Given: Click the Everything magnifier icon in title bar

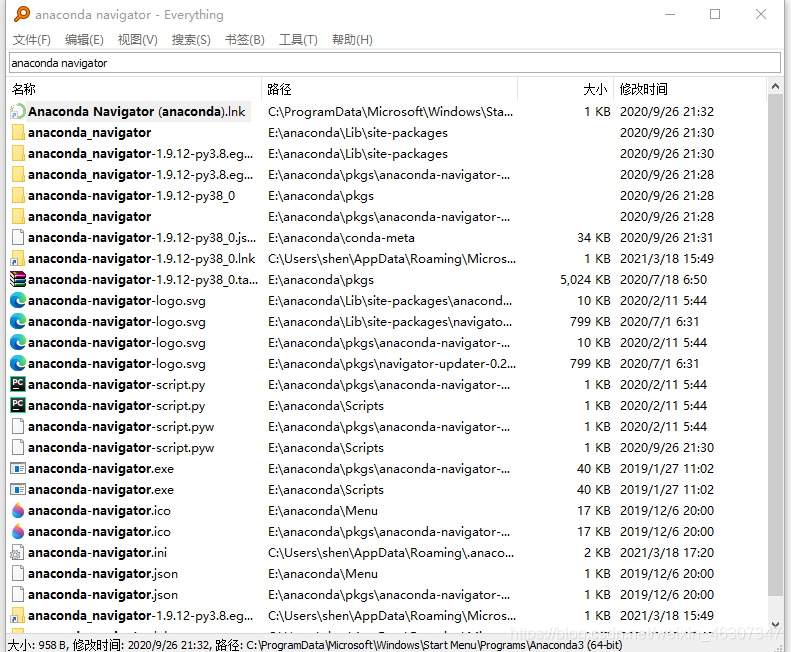Looking at the screenshot, I should coord(22,14).
